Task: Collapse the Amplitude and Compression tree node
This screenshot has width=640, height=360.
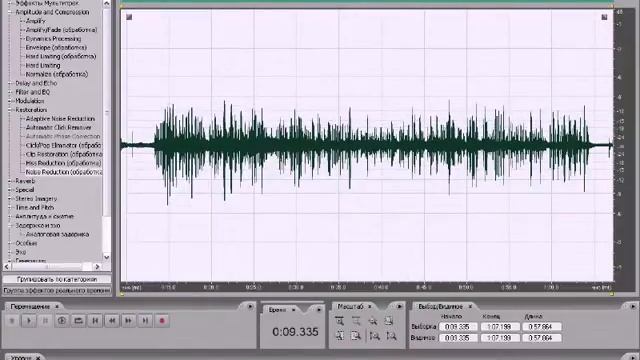Action: (10, 12)
